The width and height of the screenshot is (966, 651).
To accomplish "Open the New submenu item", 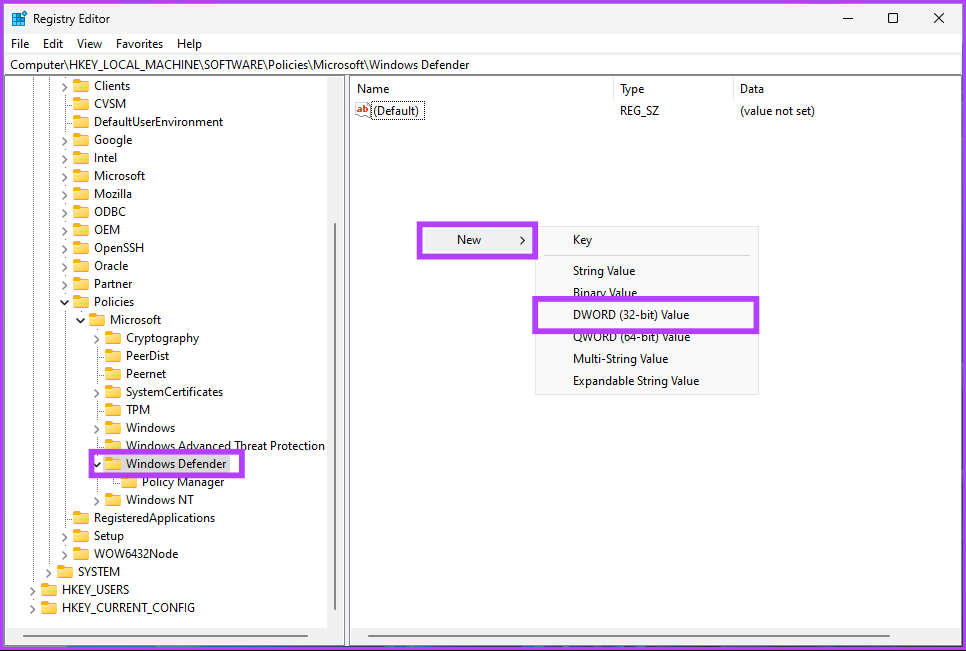I will pos(477,240).
